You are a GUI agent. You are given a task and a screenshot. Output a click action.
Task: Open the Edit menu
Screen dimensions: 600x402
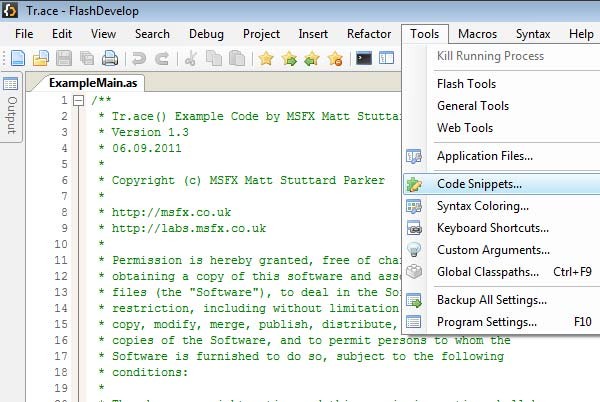tap(62, 34)
